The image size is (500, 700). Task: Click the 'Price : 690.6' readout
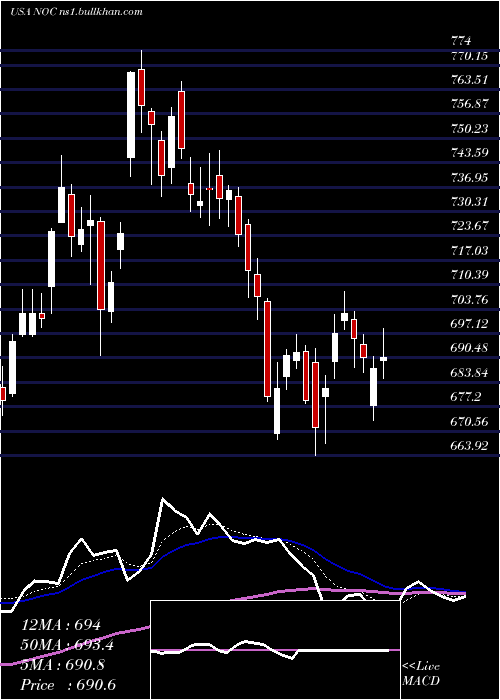(x=70, y=685)
